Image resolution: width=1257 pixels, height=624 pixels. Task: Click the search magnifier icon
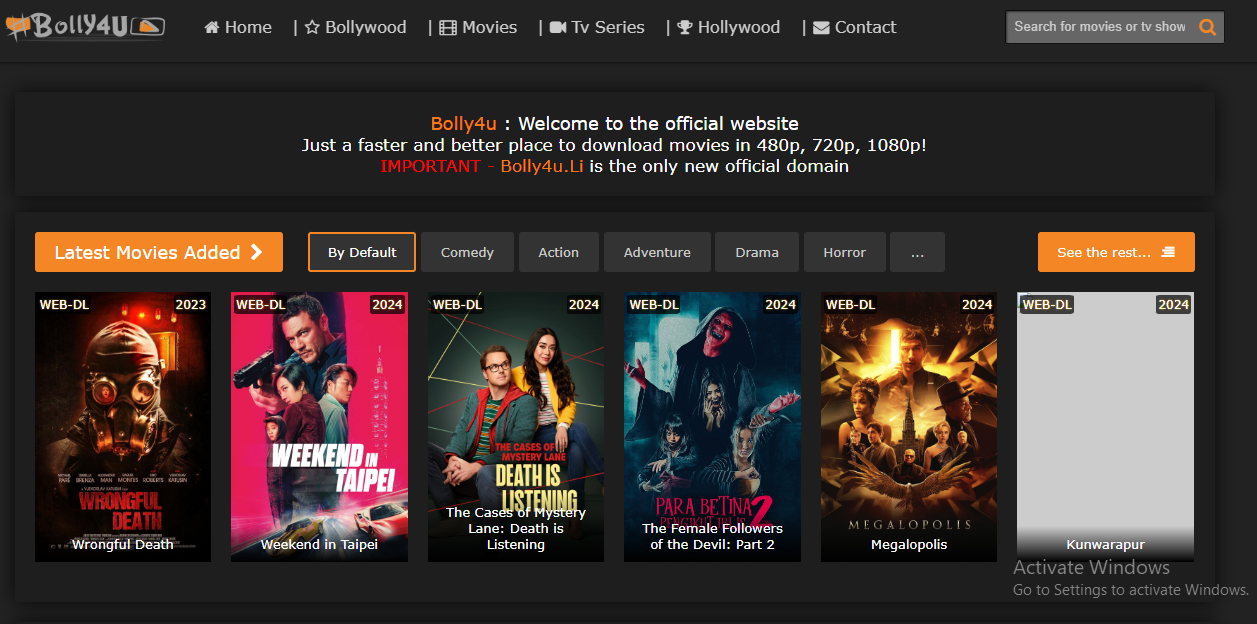tap(1208, 27)
